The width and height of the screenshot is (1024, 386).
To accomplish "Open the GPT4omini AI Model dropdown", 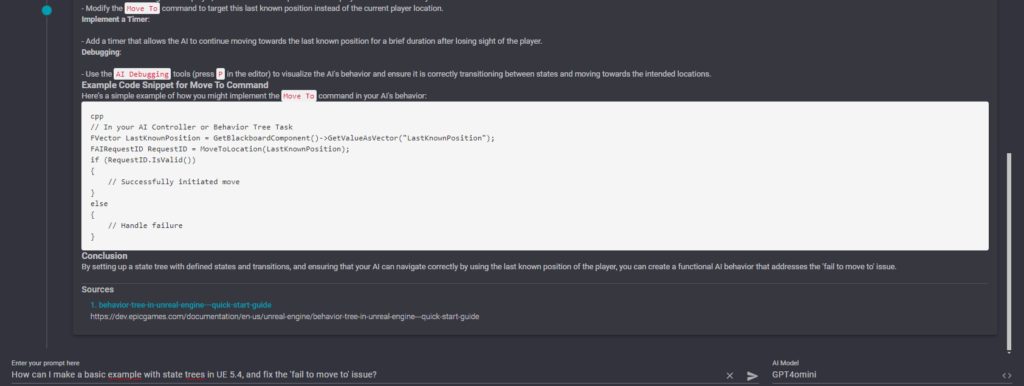I will pyautogui.click(x=885, y=375).
